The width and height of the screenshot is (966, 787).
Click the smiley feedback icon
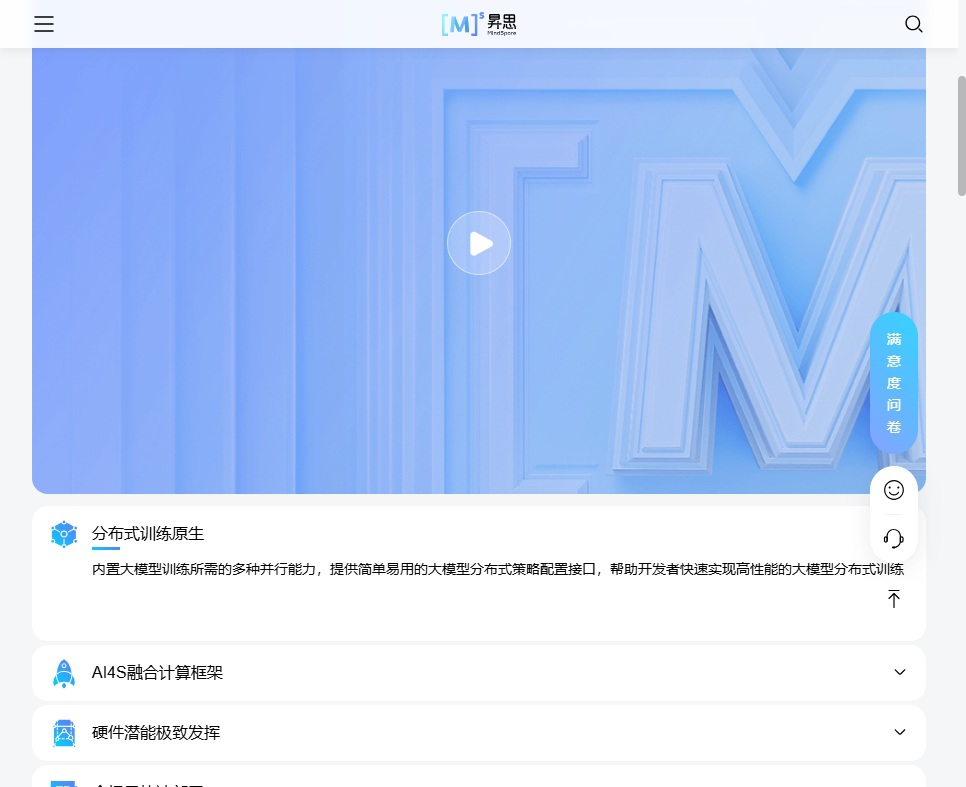coord(893,490)
